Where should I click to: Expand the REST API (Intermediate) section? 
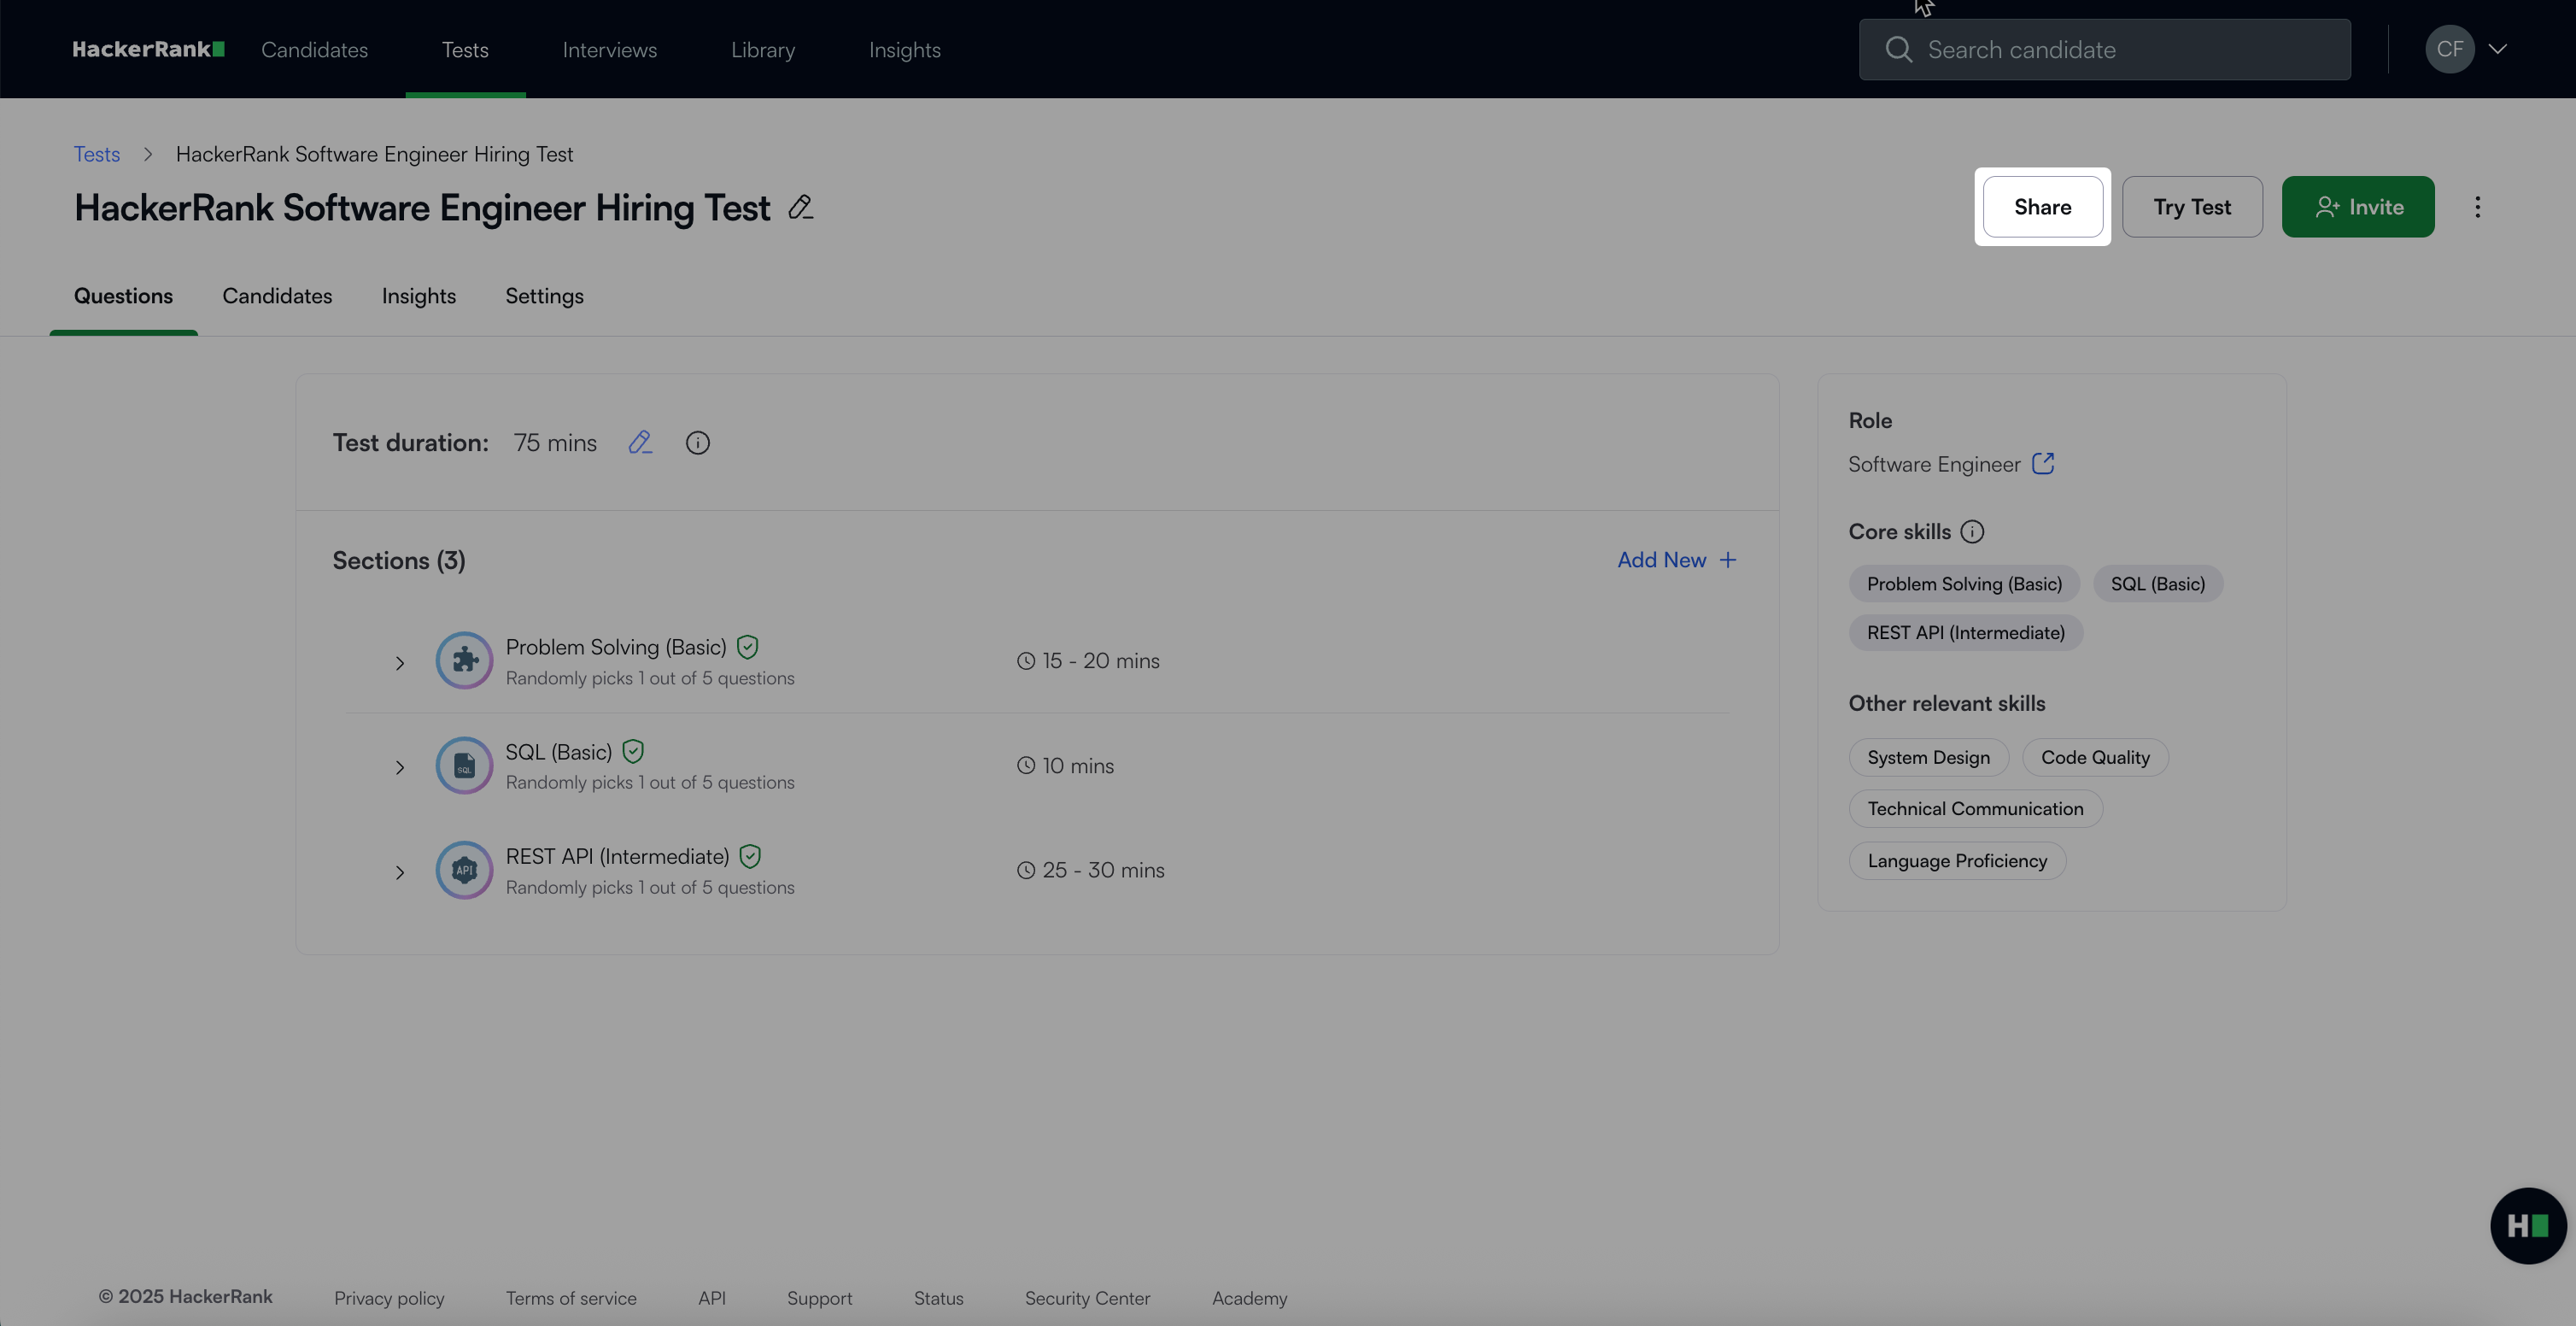pos(400,873)
